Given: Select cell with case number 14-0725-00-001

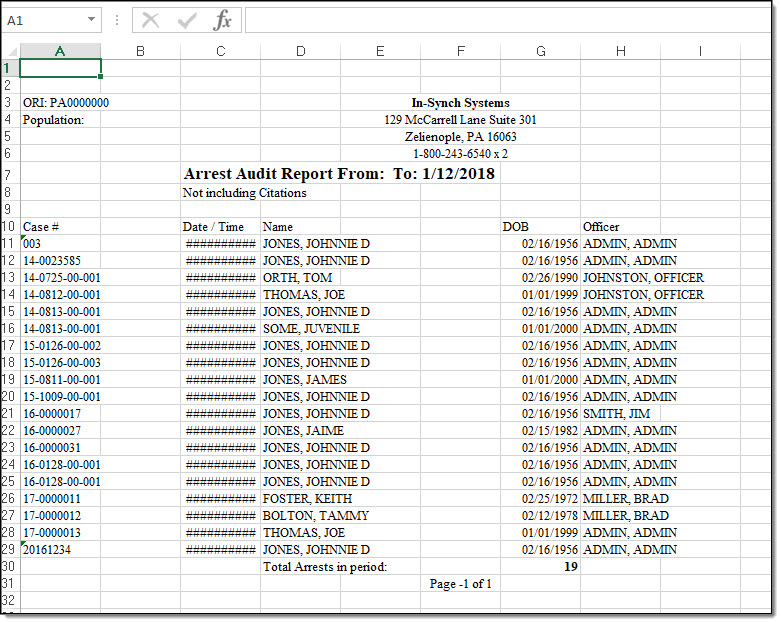Looking at the screenshot, I should coord(62,278).
